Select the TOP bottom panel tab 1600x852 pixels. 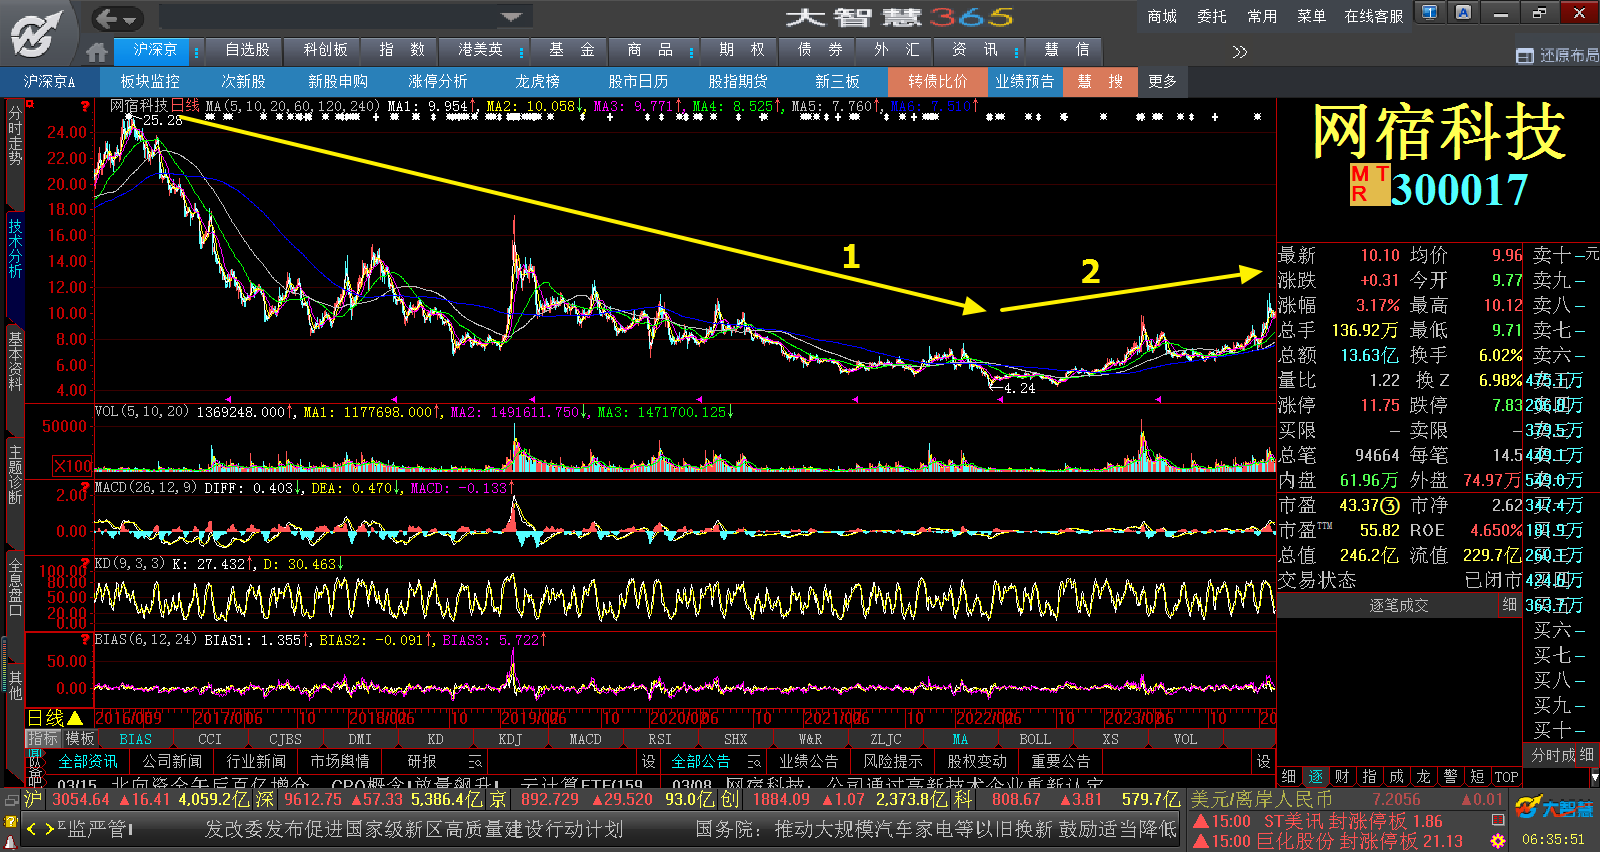click(x=1506, y=776)
